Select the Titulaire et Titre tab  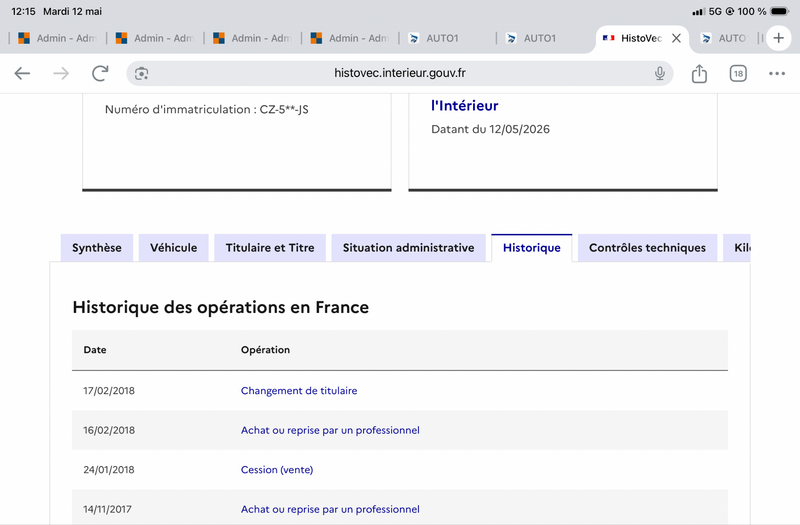click(270, 248)
